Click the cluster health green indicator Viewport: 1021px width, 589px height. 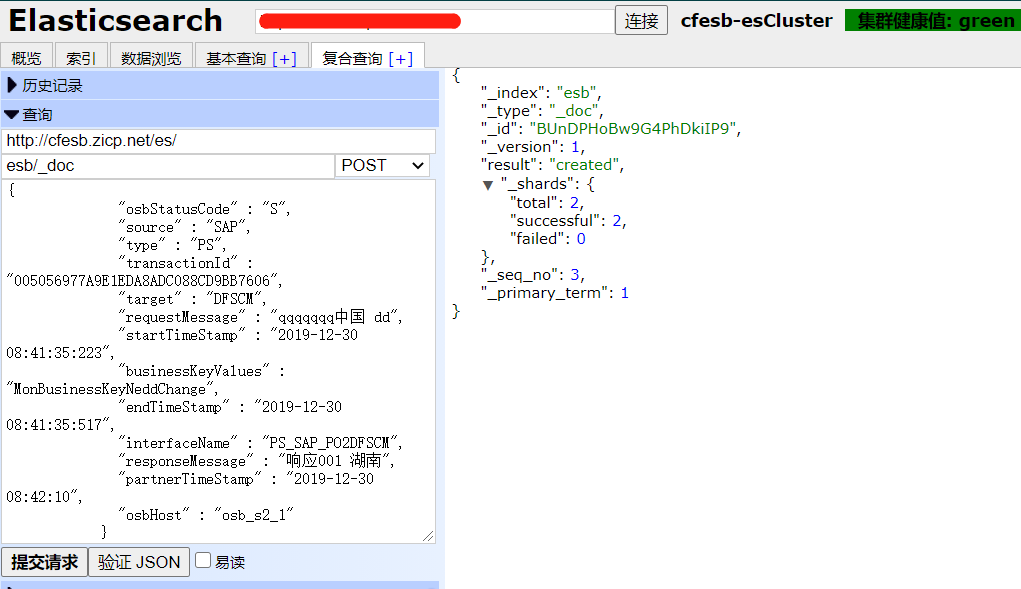tap(933, 20)
